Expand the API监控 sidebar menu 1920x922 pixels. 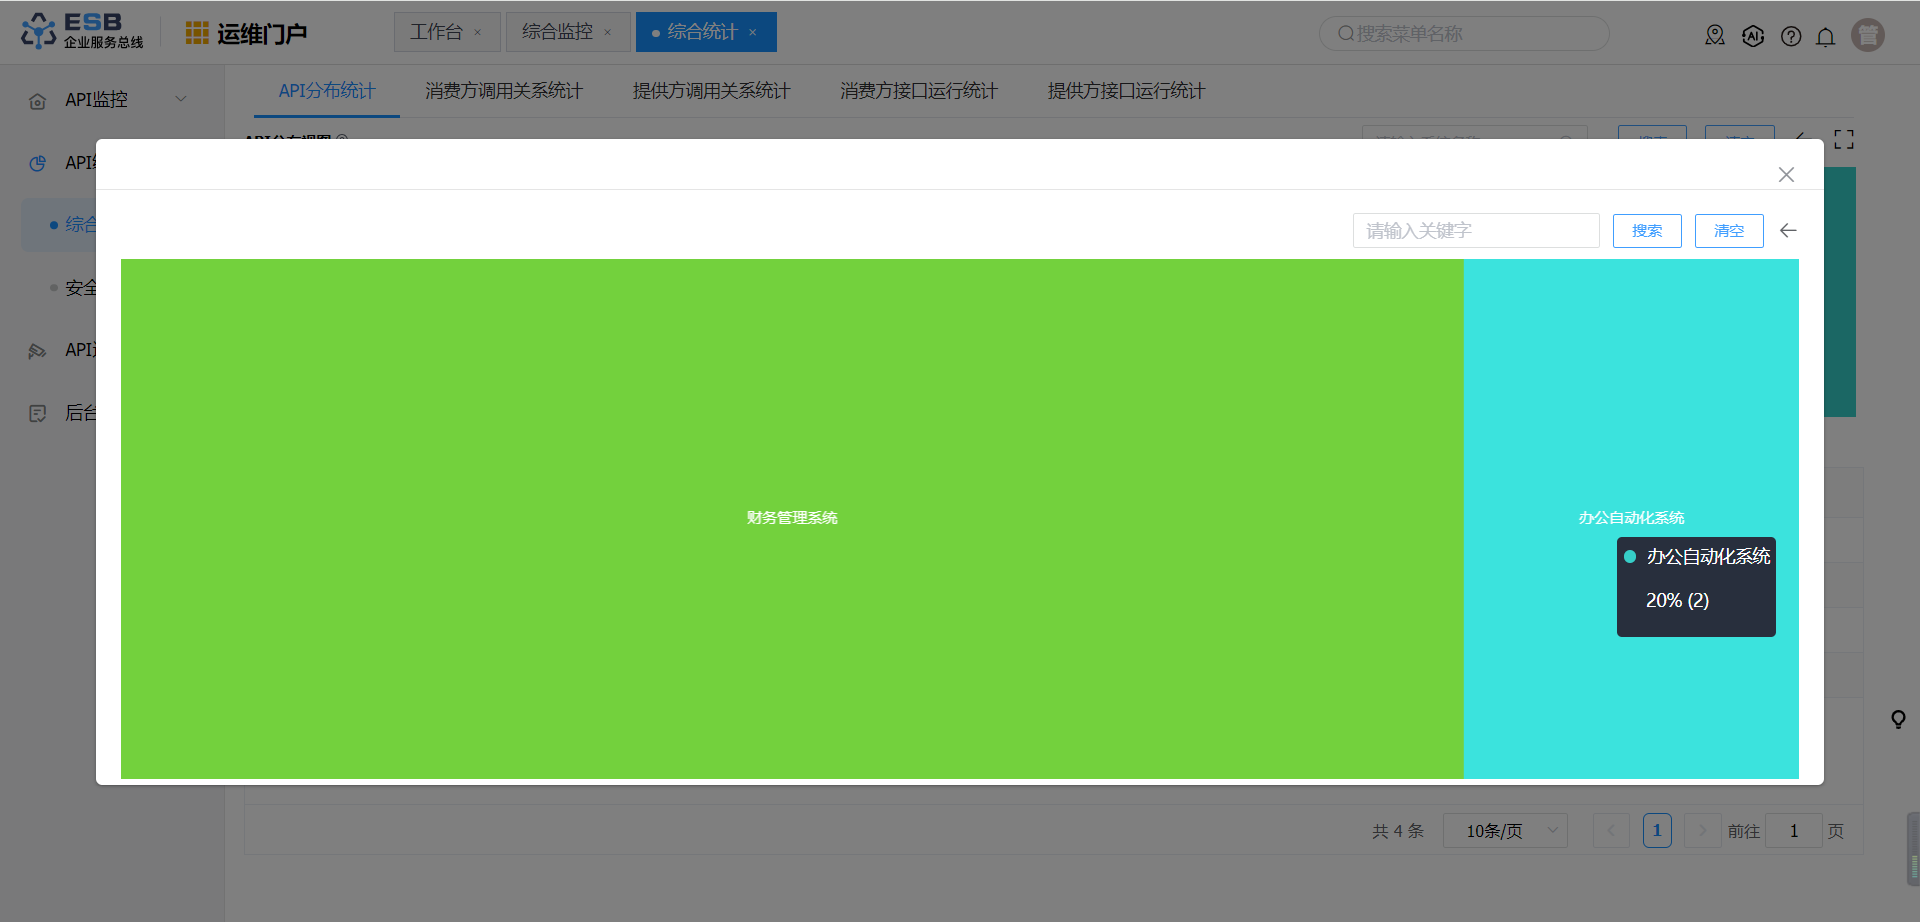tap(110, 100)
